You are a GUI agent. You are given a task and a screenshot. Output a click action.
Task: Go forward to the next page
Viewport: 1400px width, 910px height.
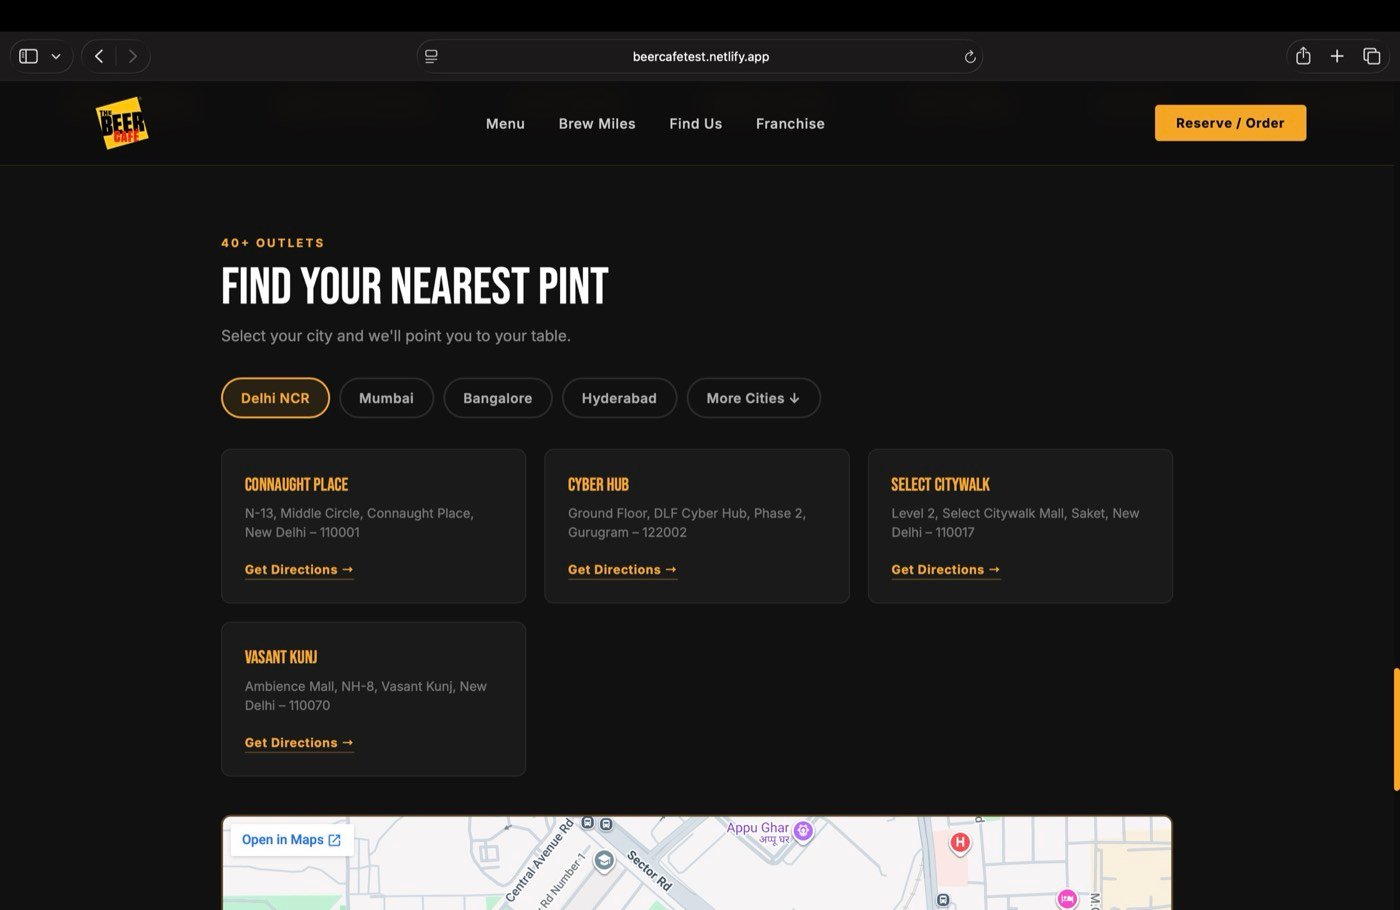click(x=133, y=56)
